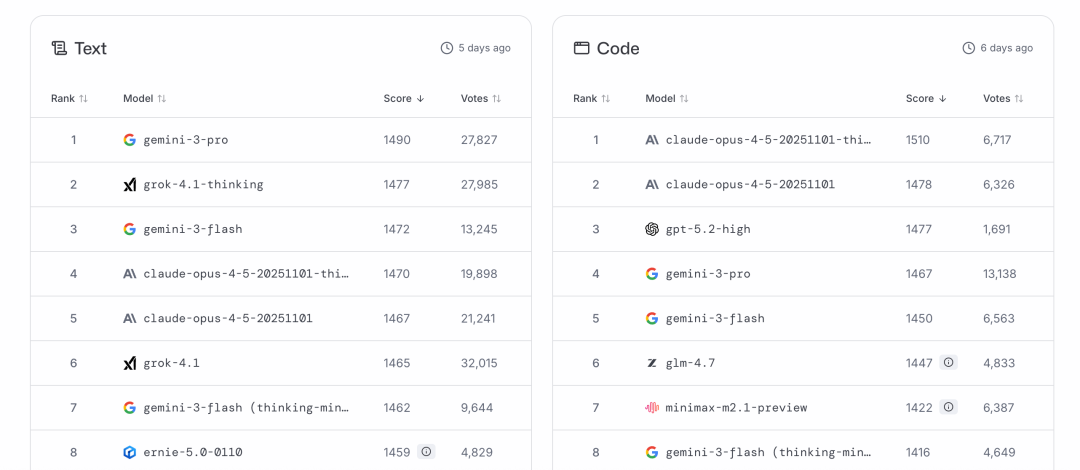Viewport: 1080px width, 470px height.
Task: Click the Z logo next to glm-4.7
Action: coord(652,363)
